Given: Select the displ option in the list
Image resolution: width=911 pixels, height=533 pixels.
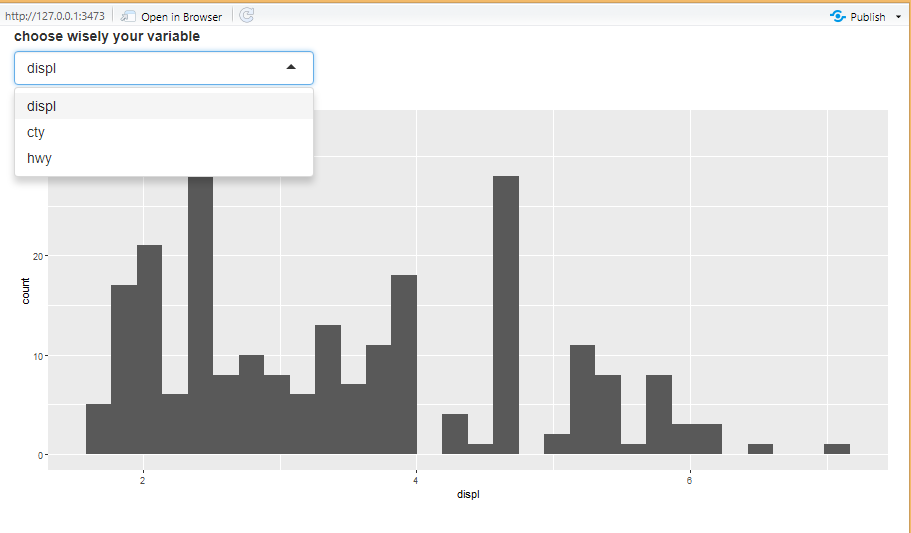Looking at the screenshot, I should click(x=42, y=106).
